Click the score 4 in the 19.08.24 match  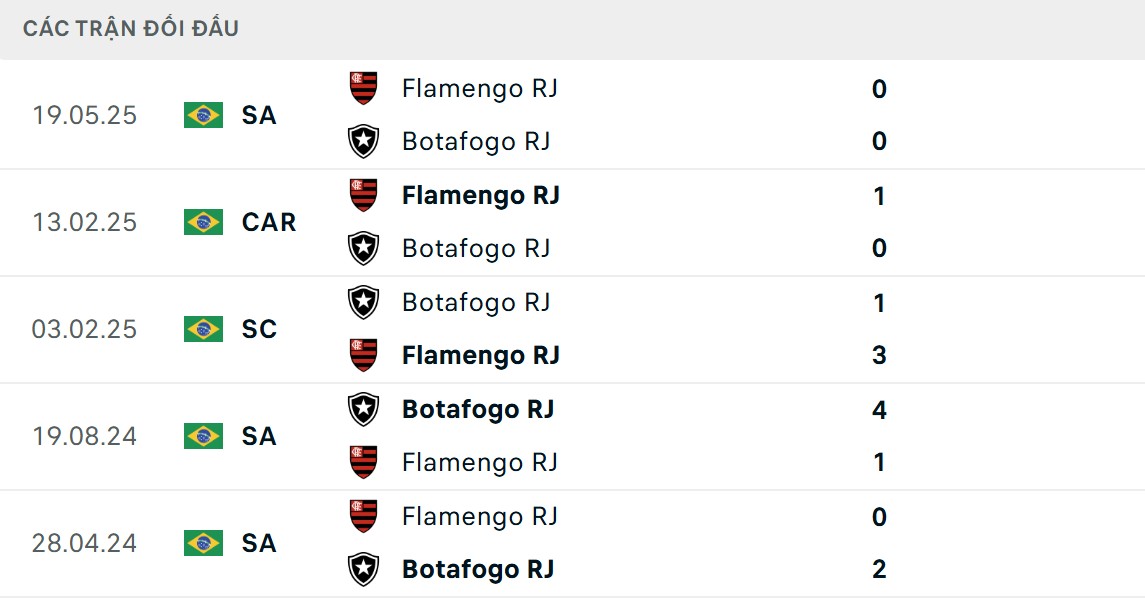coord(878,409)
